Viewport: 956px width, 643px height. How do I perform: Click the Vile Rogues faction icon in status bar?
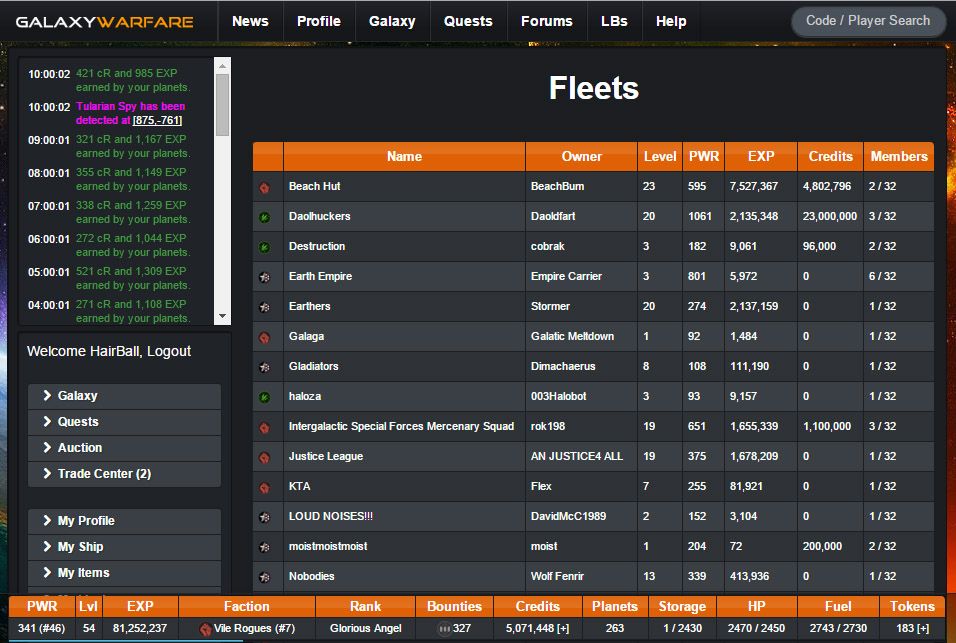[x=205, y=629]
